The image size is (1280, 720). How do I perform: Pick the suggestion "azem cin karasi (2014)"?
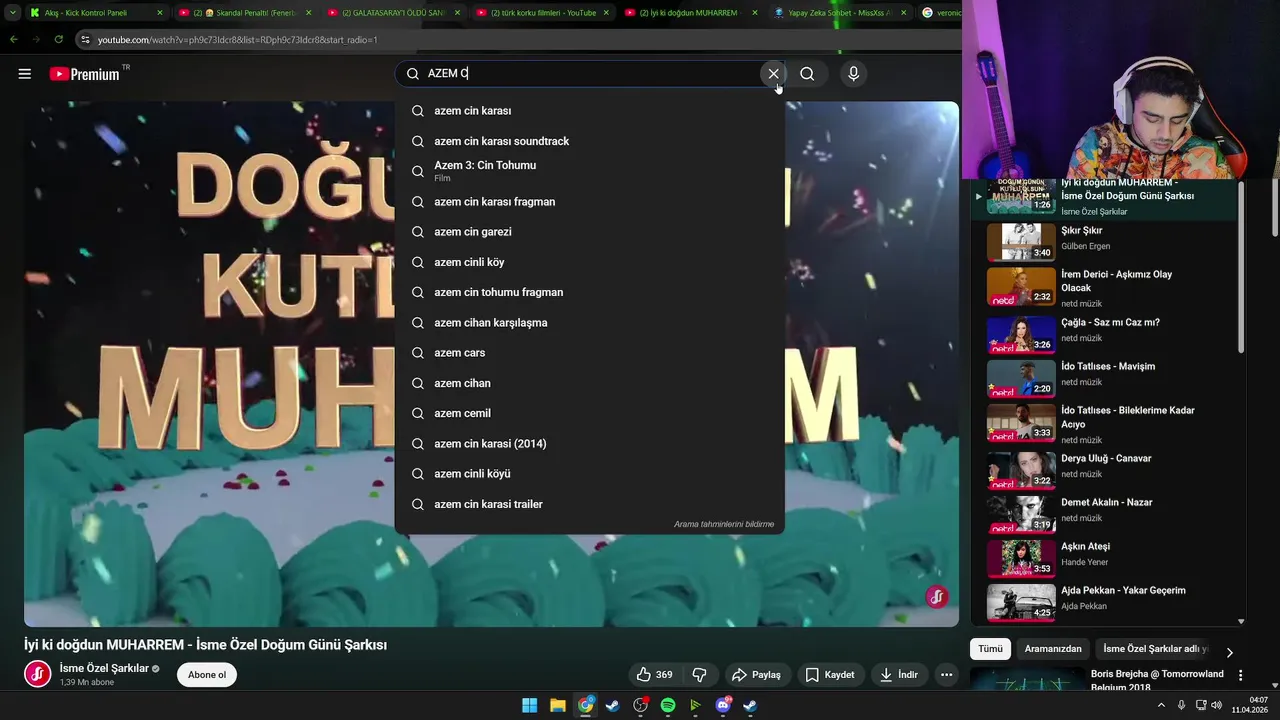[590, 444]
